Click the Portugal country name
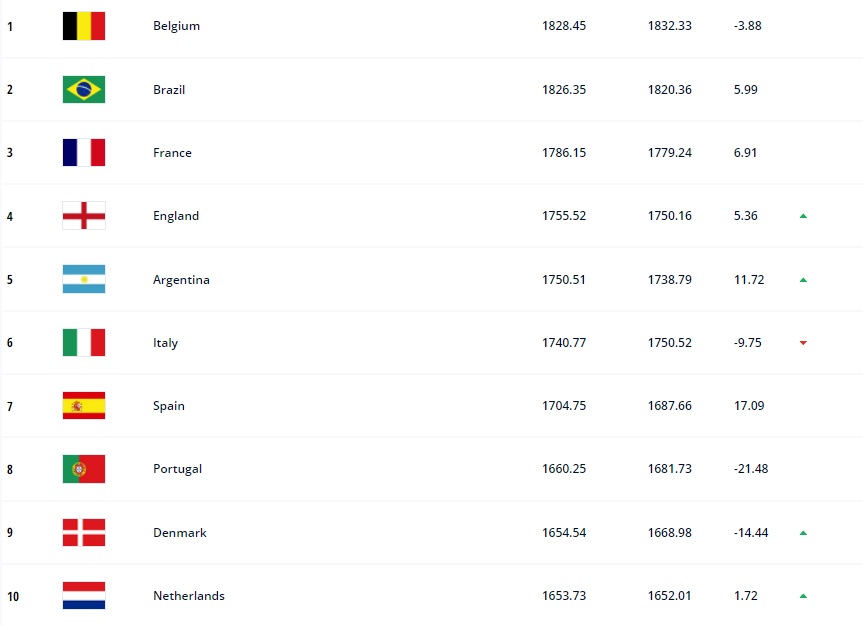 pyautogui.click(x=177, y=469)
